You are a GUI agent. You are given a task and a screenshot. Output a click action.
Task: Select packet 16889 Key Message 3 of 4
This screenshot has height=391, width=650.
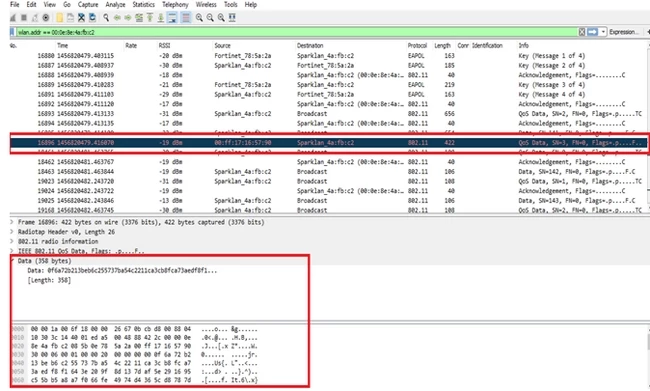pyautogui.click(x=327, y=85)
